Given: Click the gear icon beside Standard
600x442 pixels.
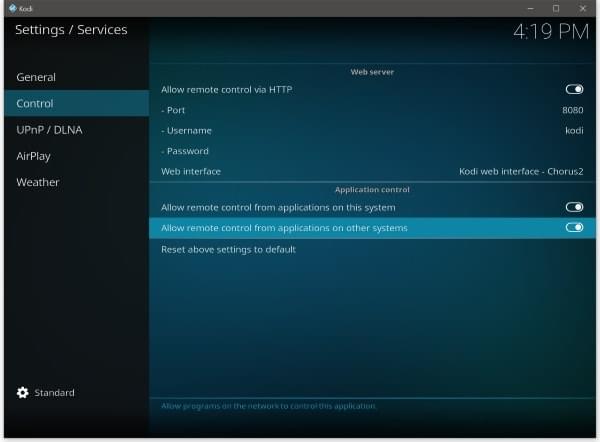Looking at the screenshot, I should [23, 393].
